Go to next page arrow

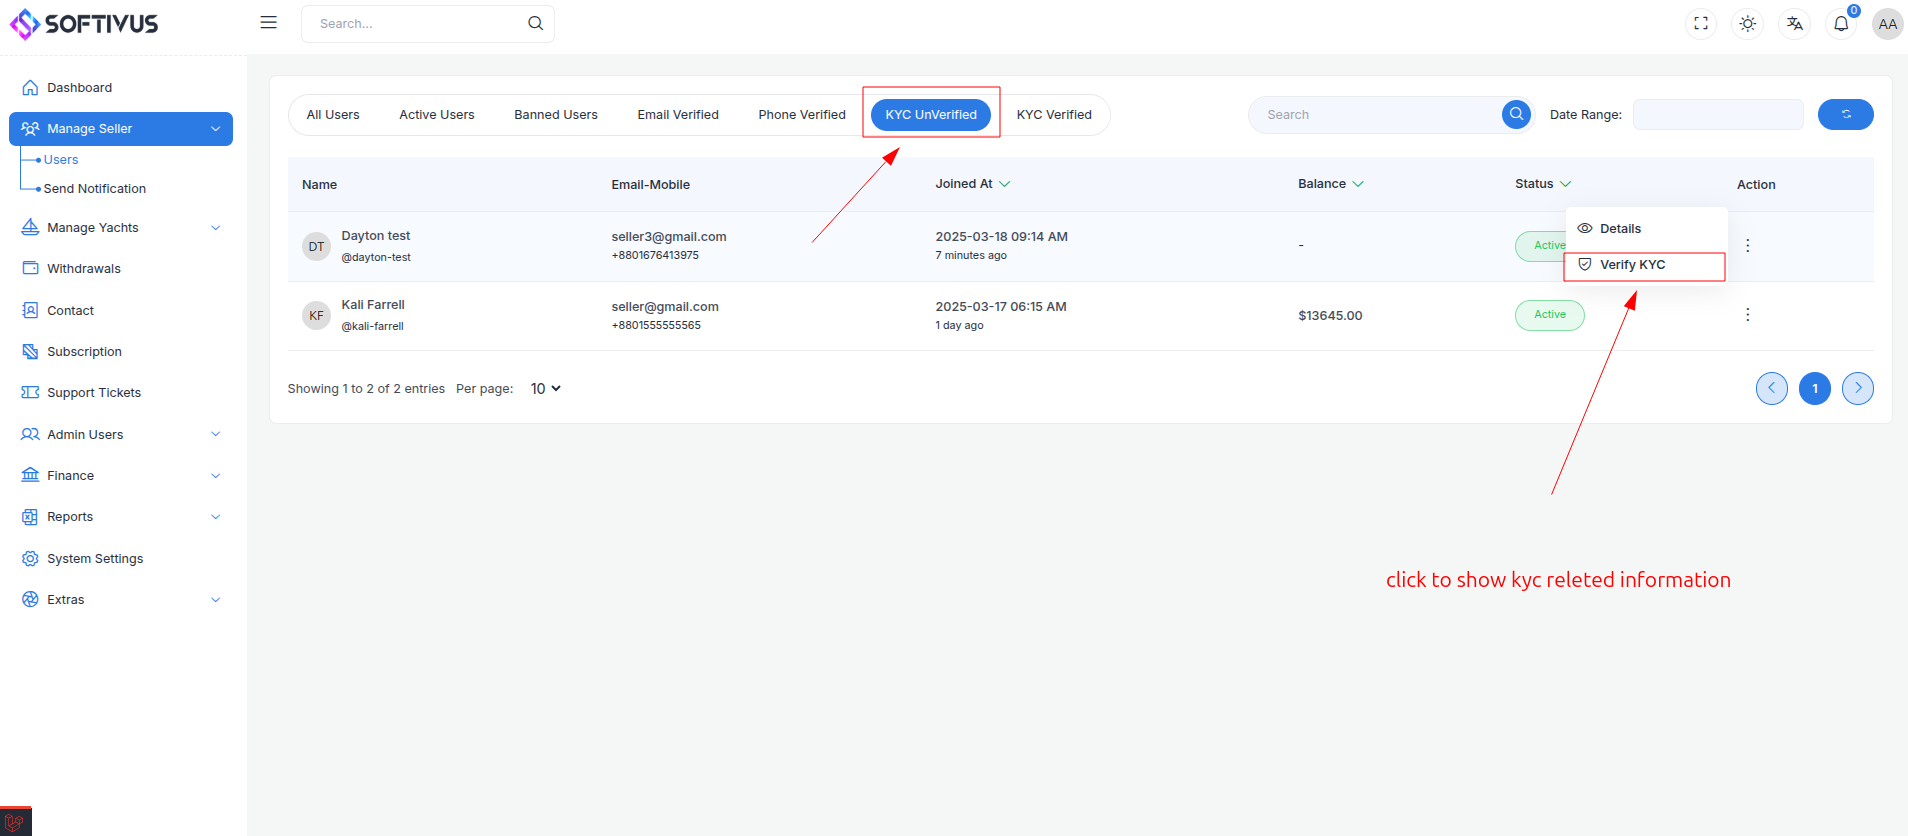[x=1858, y=388]
